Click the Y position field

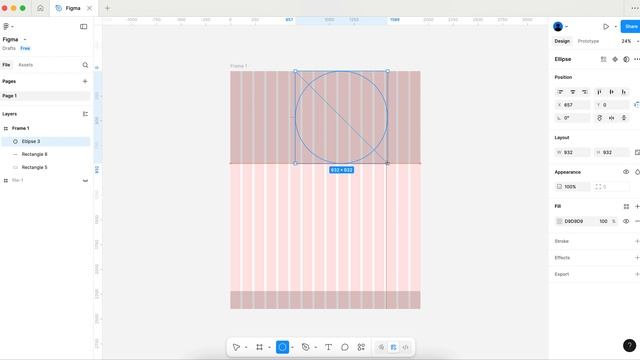coord(611,105)
